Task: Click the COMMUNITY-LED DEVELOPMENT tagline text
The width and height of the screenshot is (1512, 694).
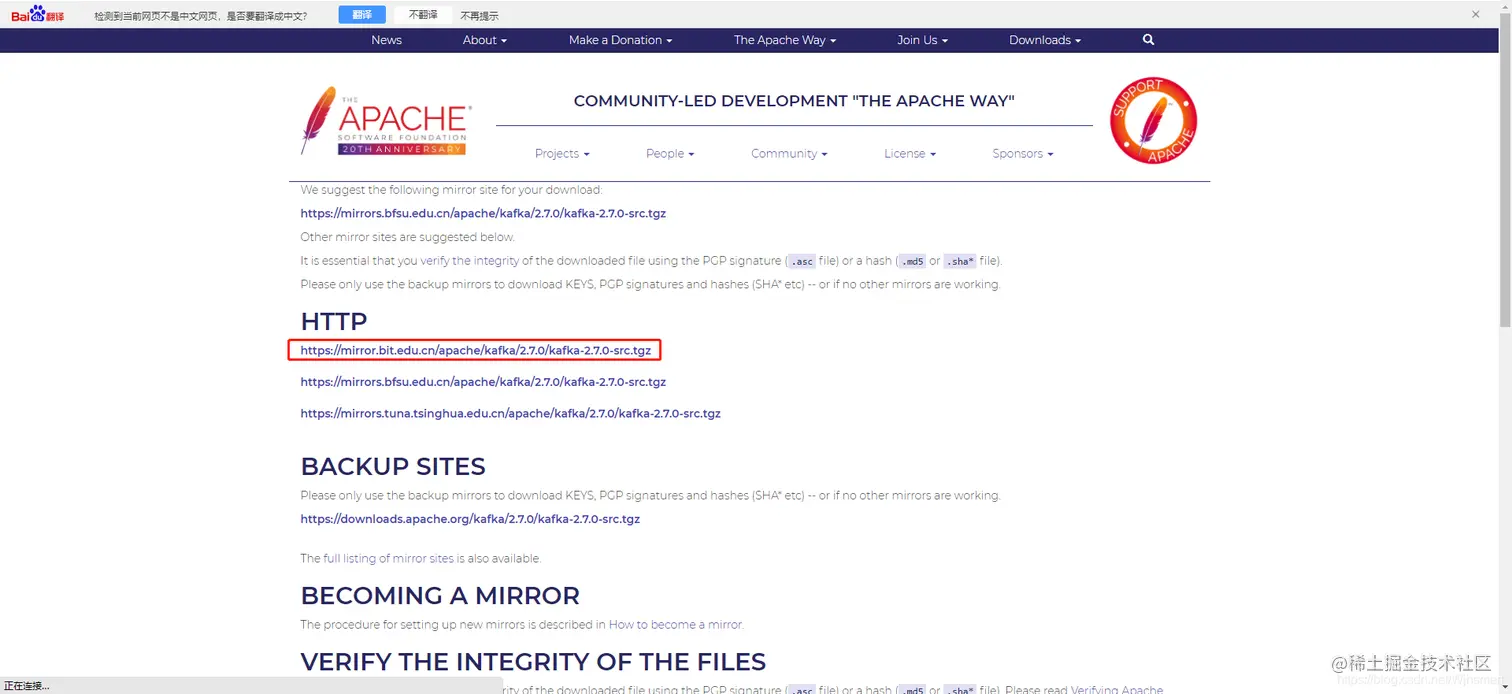Action: [x=794, y=101]
